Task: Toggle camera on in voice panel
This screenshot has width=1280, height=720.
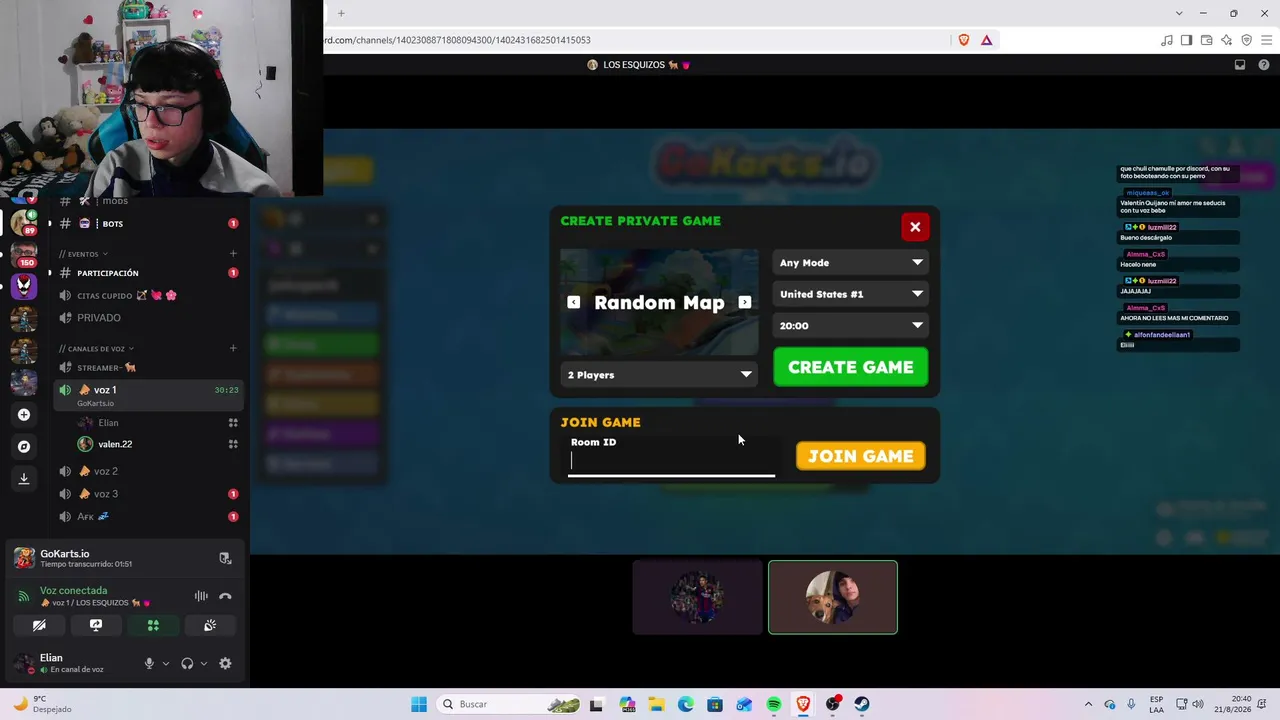Action: (x=39, y=625)
